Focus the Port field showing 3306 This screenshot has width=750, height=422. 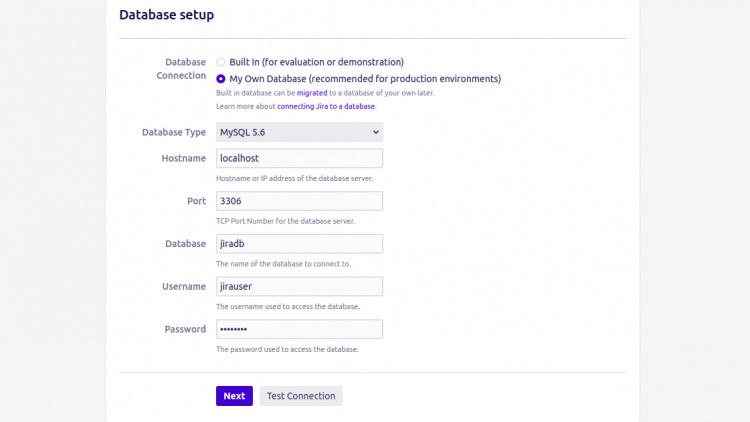(x=299, y=201)
